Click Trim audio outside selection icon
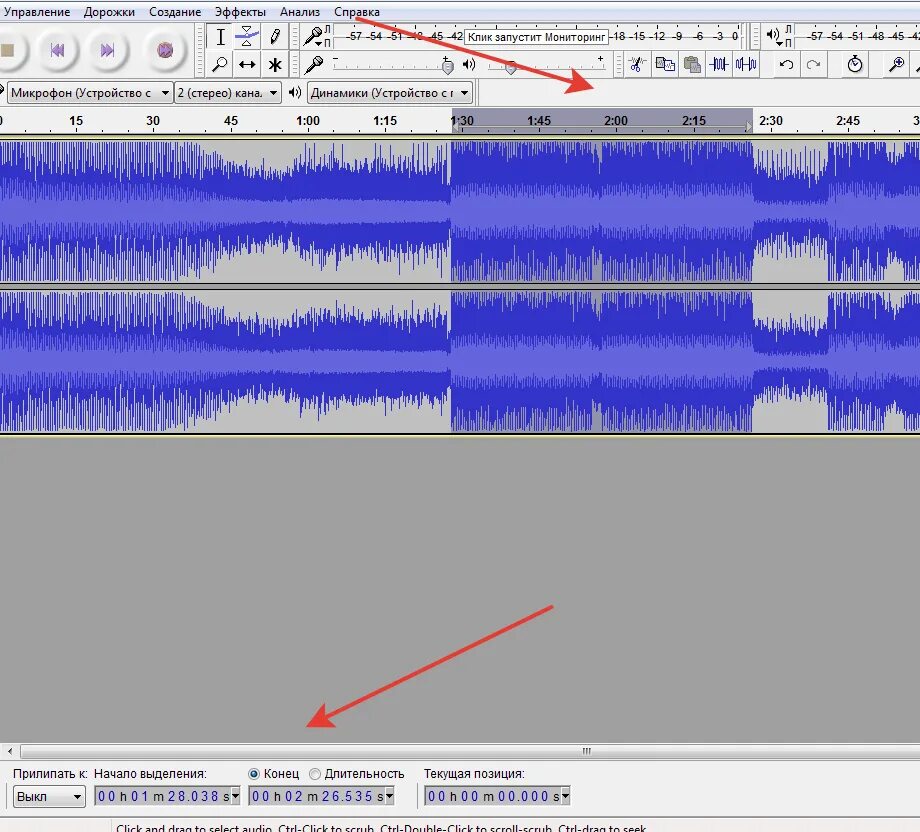 pos(719,64)
